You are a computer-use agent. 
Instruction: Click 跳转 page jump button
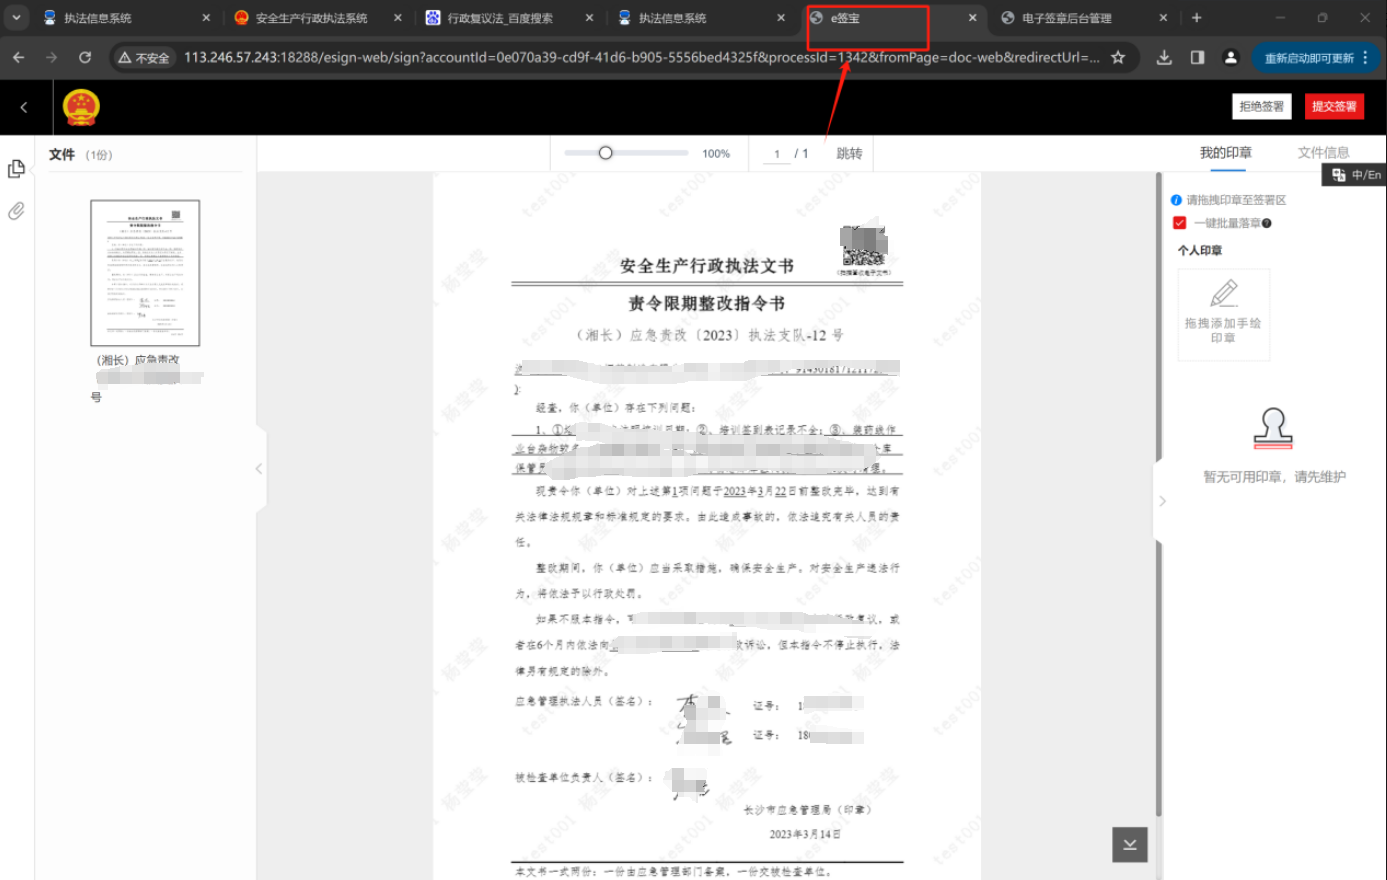[x=849, y=154]
